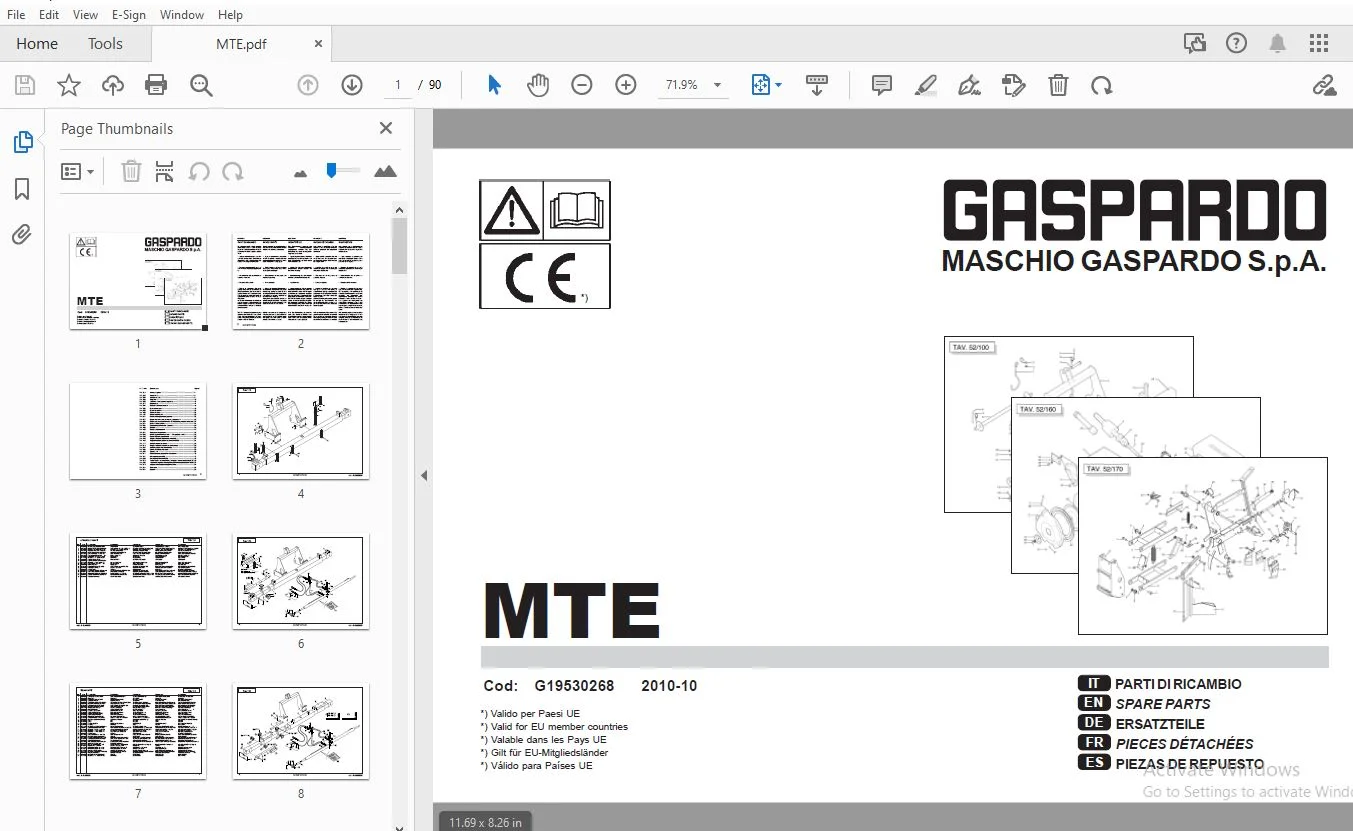Select page 2 thumbnail
This screenshot has height=831, width=1353.
click(x=301, y=282)
